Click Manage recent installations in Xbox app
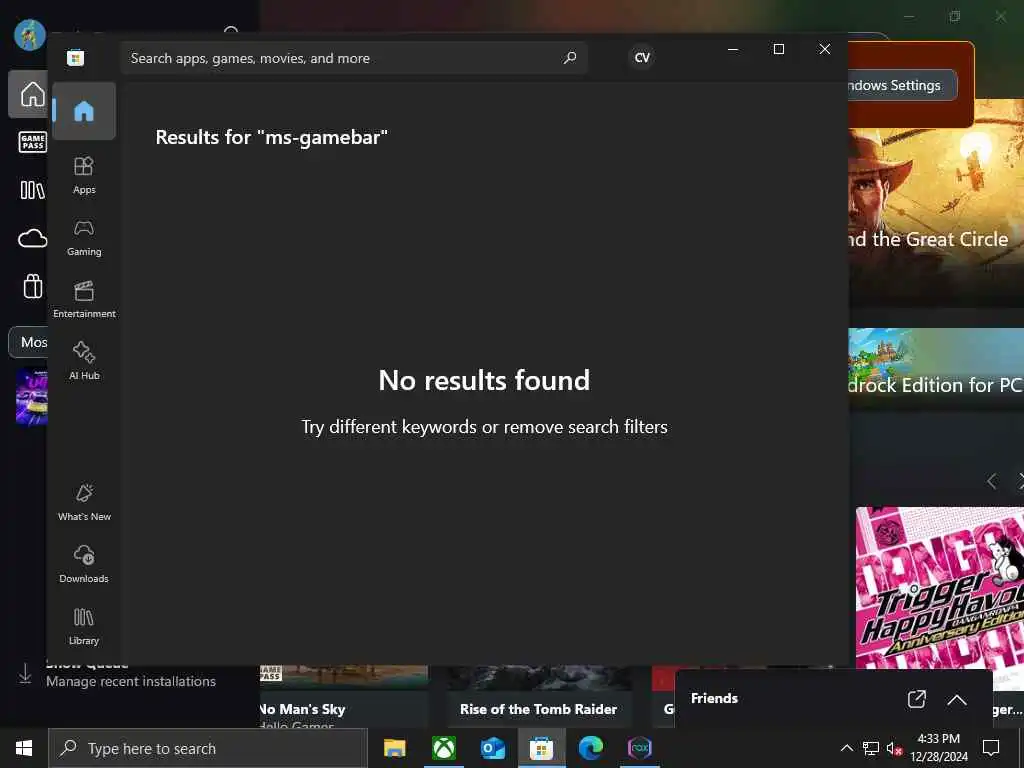Screen dimensions: 1024x768 tap(131, 681)
